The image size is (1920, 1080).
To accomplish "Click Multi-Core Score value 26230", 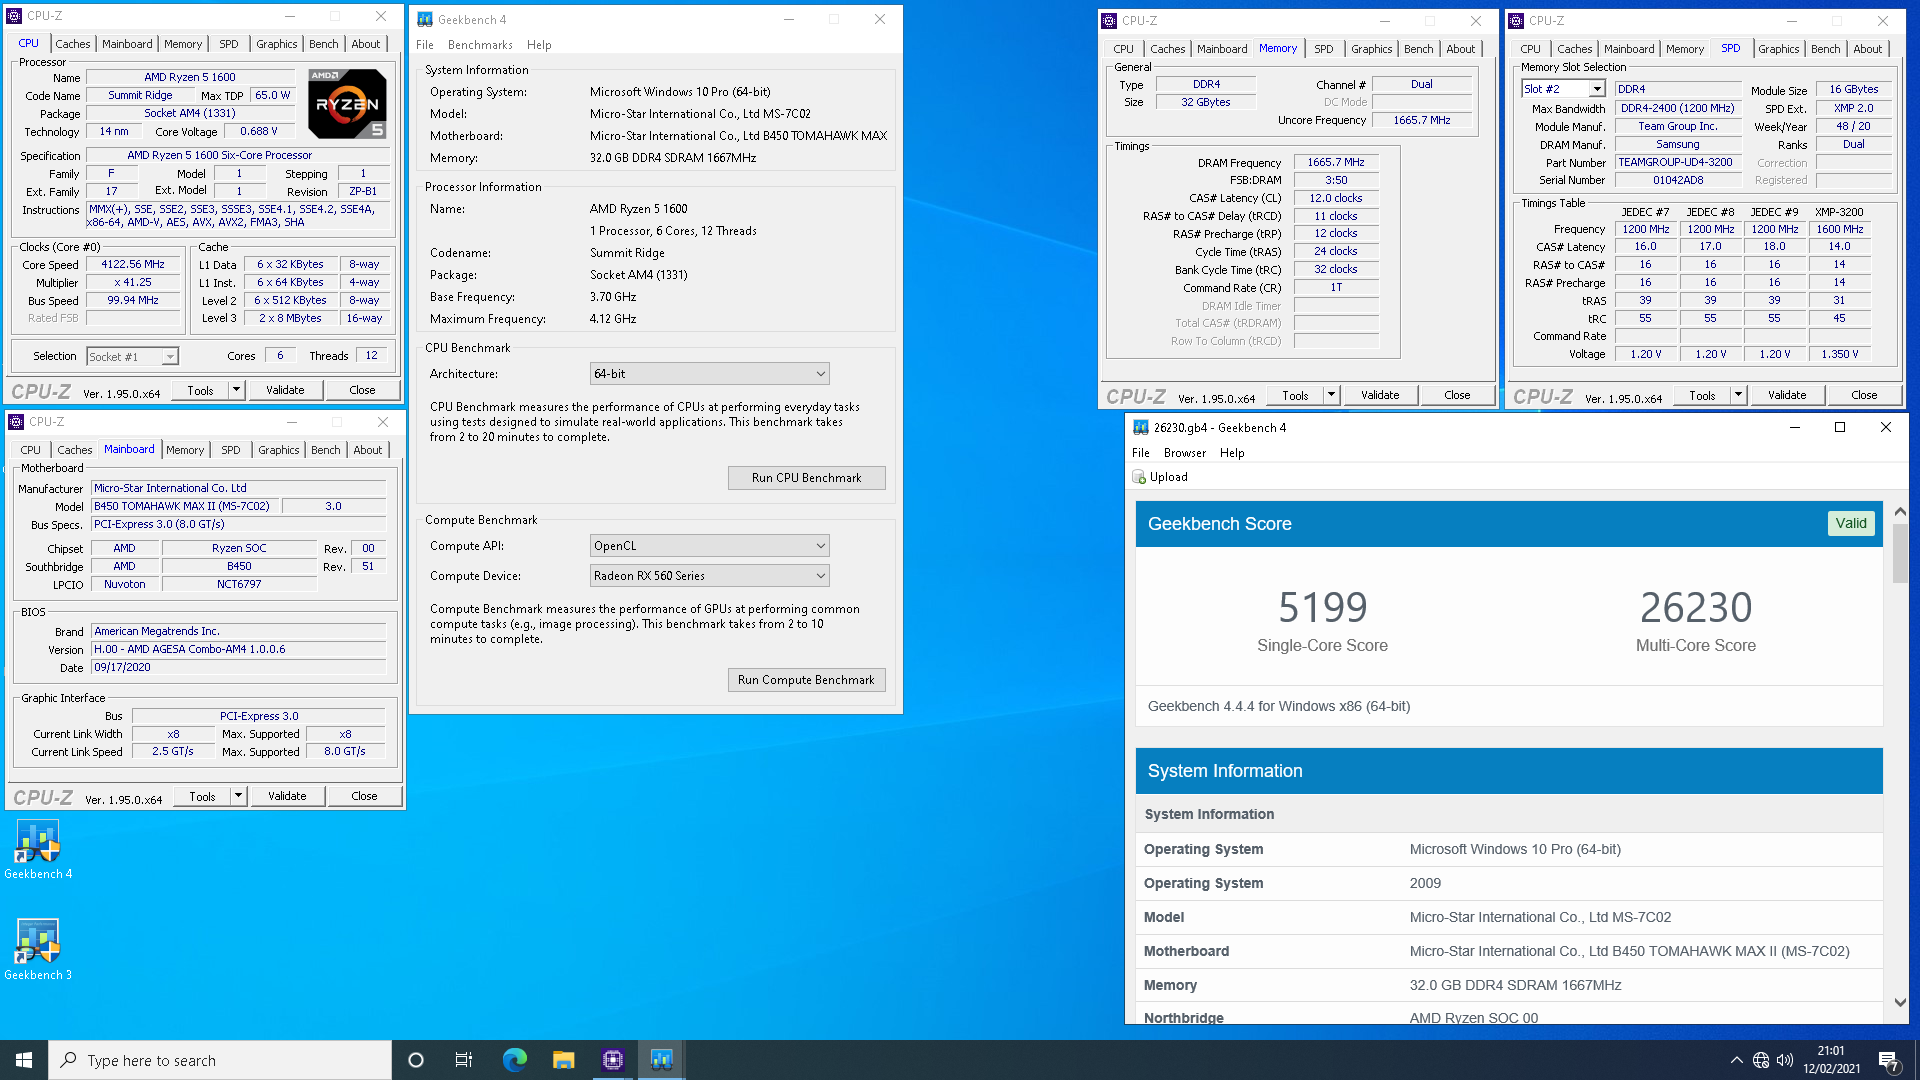I will pyautogui.click(x=1696, y=607).
